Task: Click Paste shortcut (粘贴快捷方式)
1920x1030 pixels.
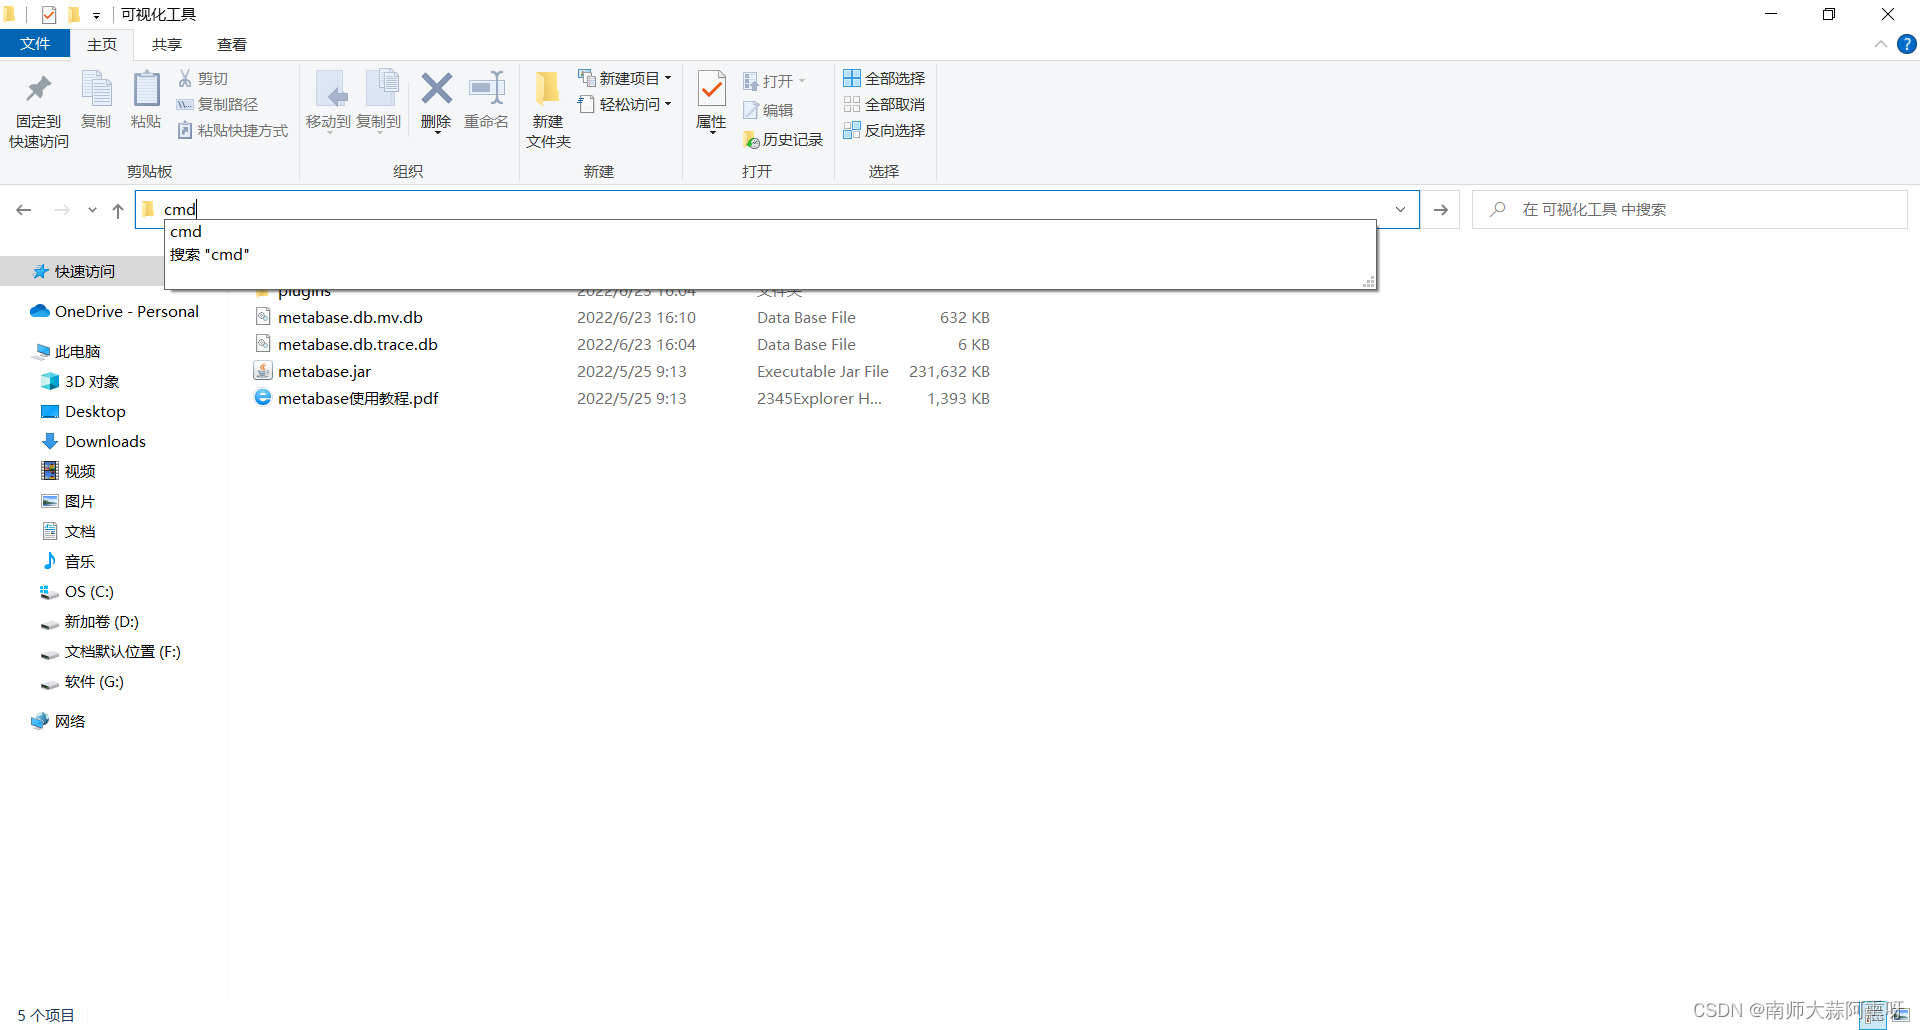Action: pyautogui.click(x=232, y=130)
